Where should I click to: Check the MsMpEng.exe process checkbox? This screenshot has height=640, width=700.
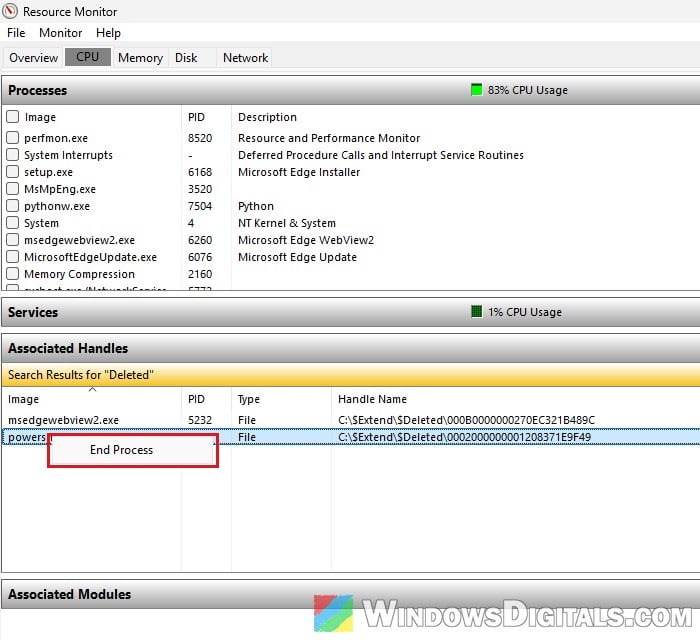tap(12, 188)
